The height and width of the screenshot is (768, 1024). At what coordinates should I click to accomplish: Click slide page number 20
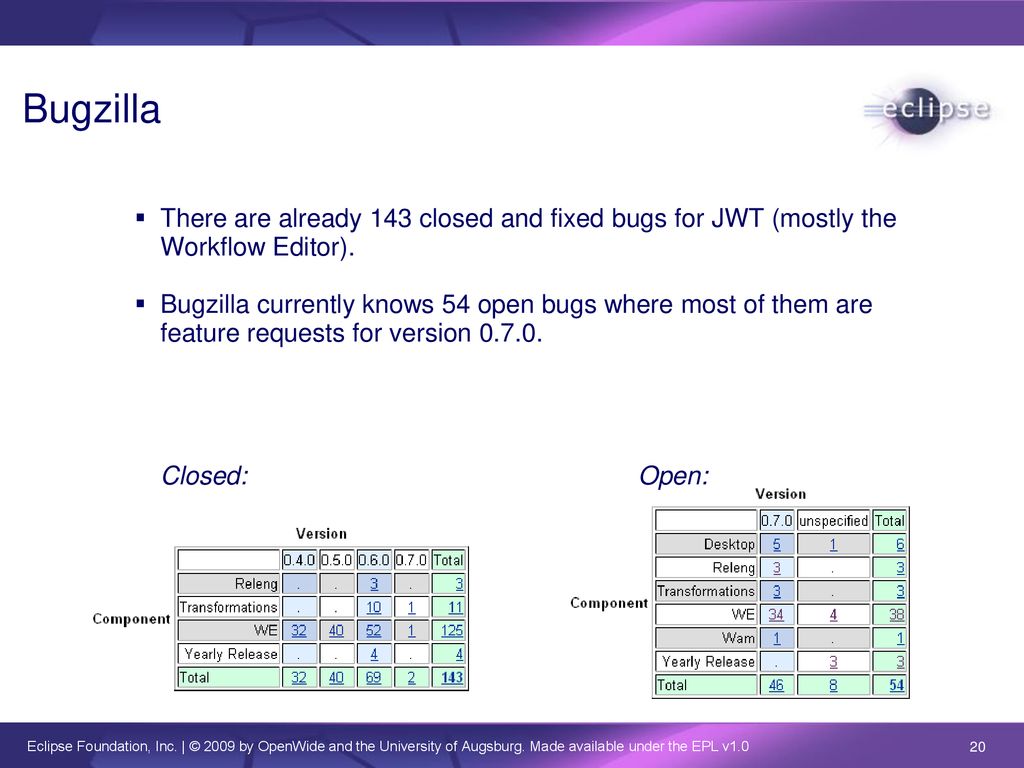[x=978, y=746]
